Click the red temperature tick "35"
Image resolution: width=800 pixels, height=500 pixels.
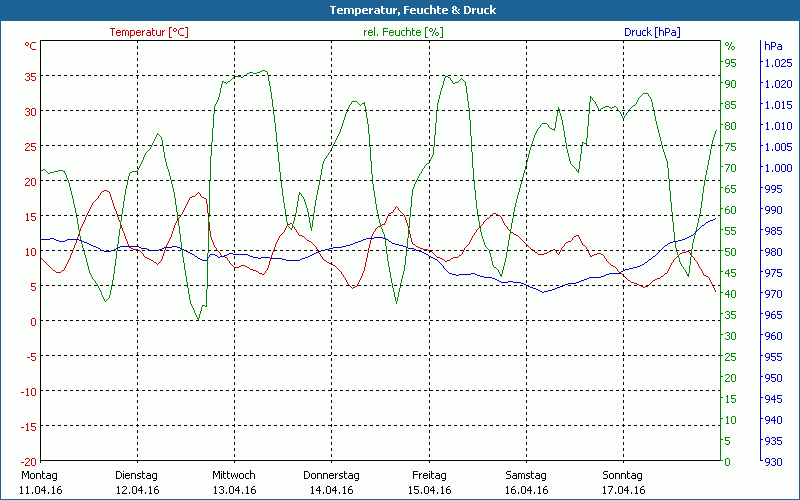31,77
